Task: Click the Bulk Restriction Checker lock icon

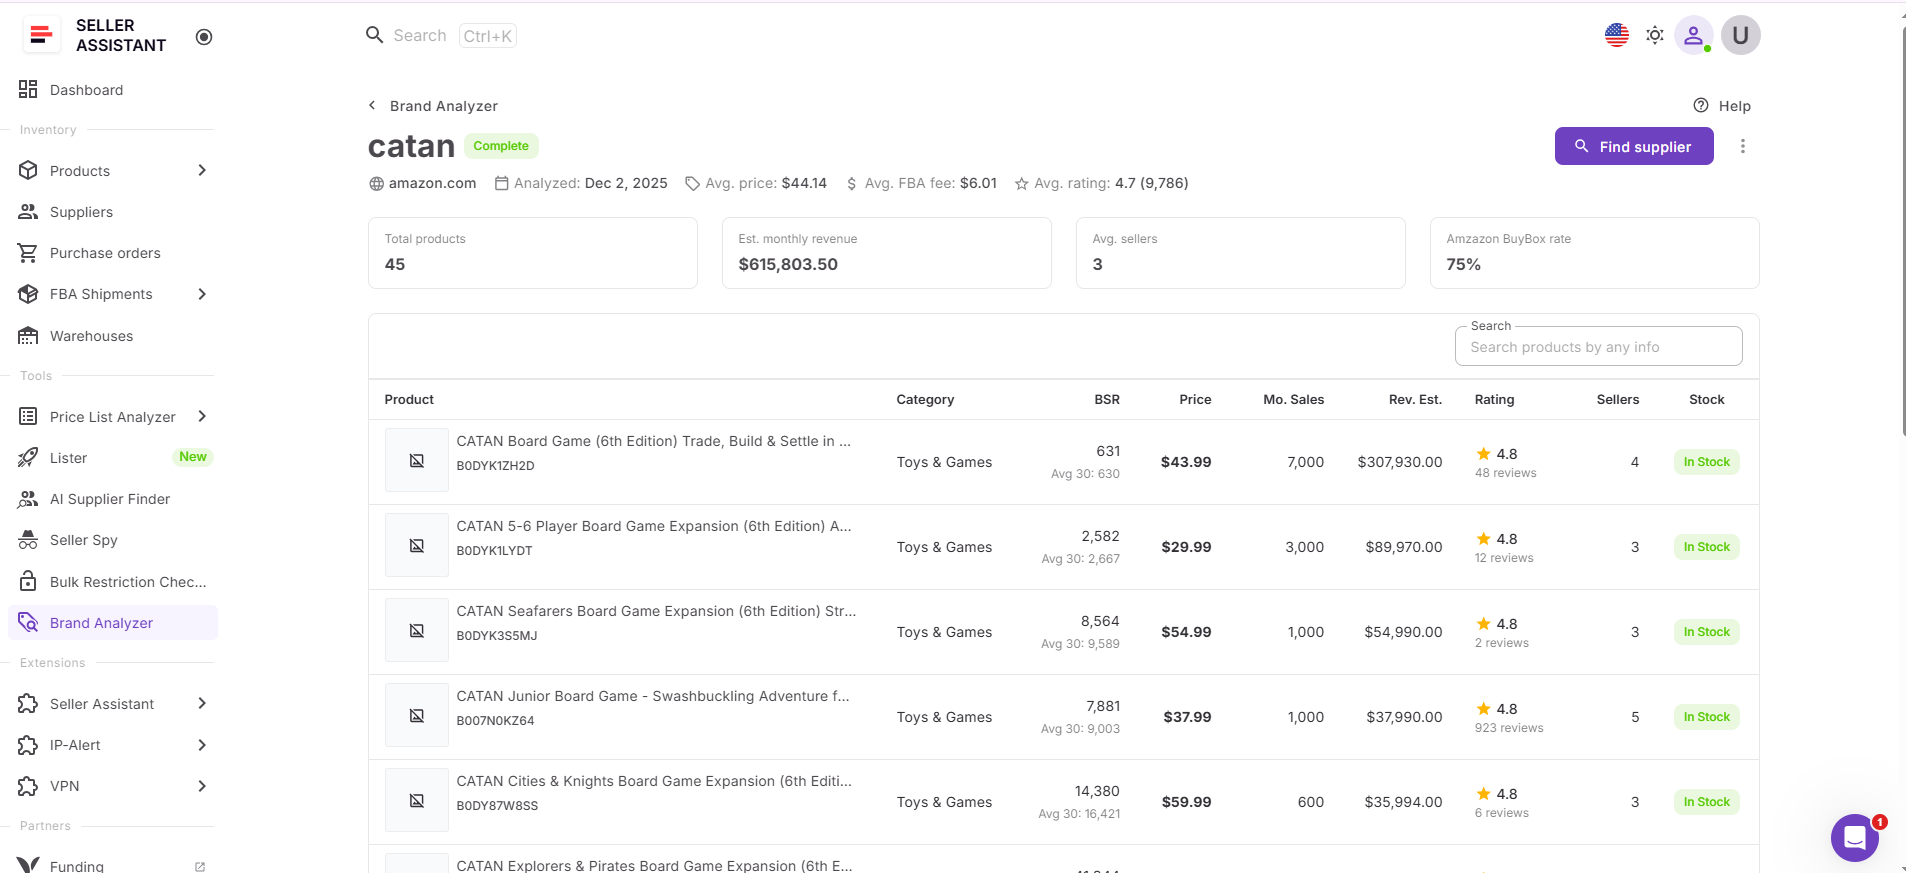Action: (x=28, y=582)
